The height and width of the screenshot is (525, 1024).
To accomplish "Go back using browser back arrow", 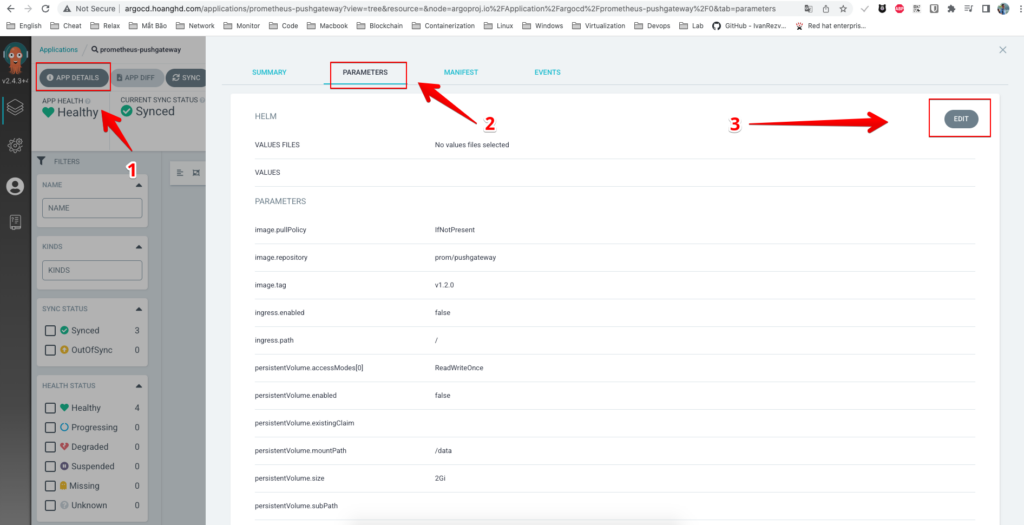I will 10,9.
